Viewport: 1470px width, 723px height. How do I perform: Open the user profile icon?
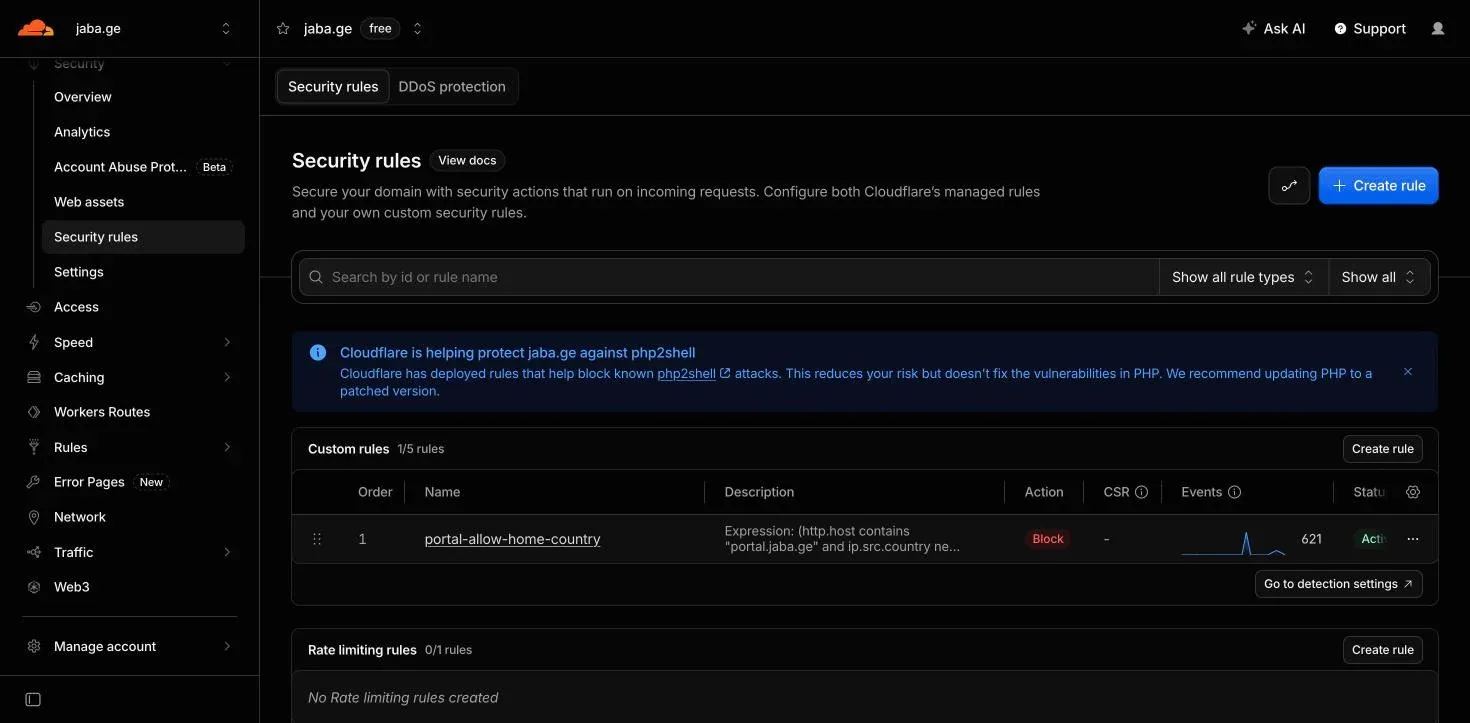pos(1438,29)
